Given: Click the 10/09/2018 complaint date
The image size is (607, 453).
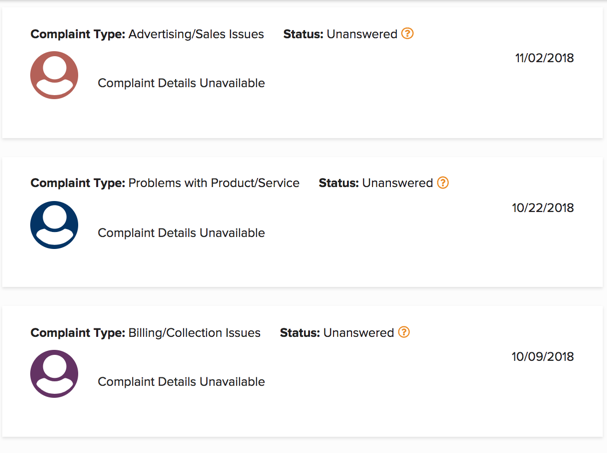Looking at the screenshot, I should pyautogui.click(x=543, y=357).
